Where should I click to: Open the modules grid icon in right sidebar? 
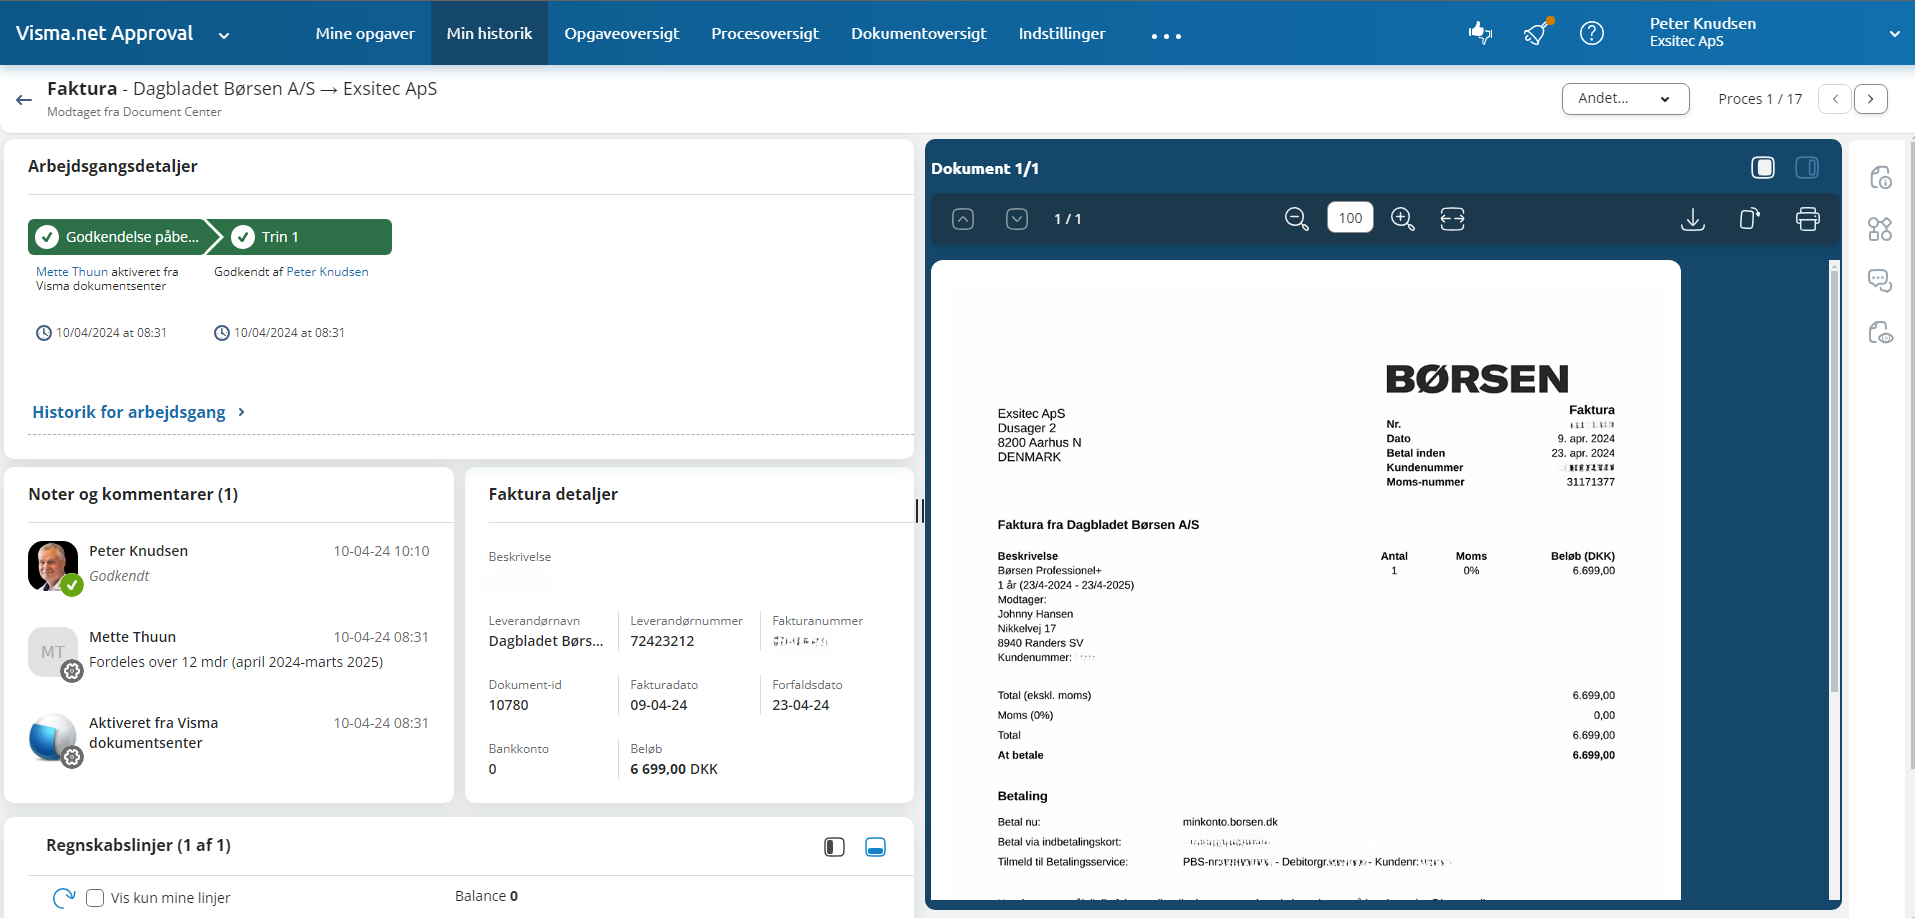[1881, 229]
